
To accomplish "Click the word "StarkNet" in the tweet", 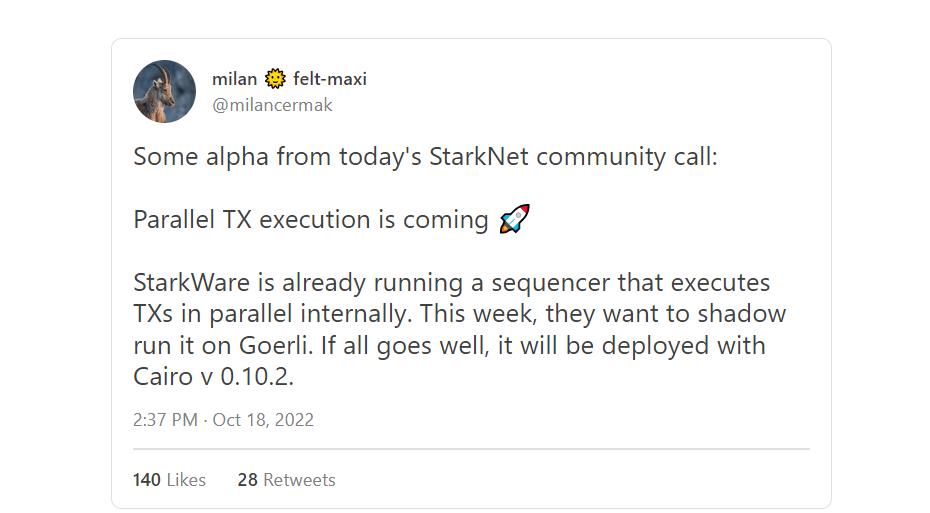I will pos(478,157).
